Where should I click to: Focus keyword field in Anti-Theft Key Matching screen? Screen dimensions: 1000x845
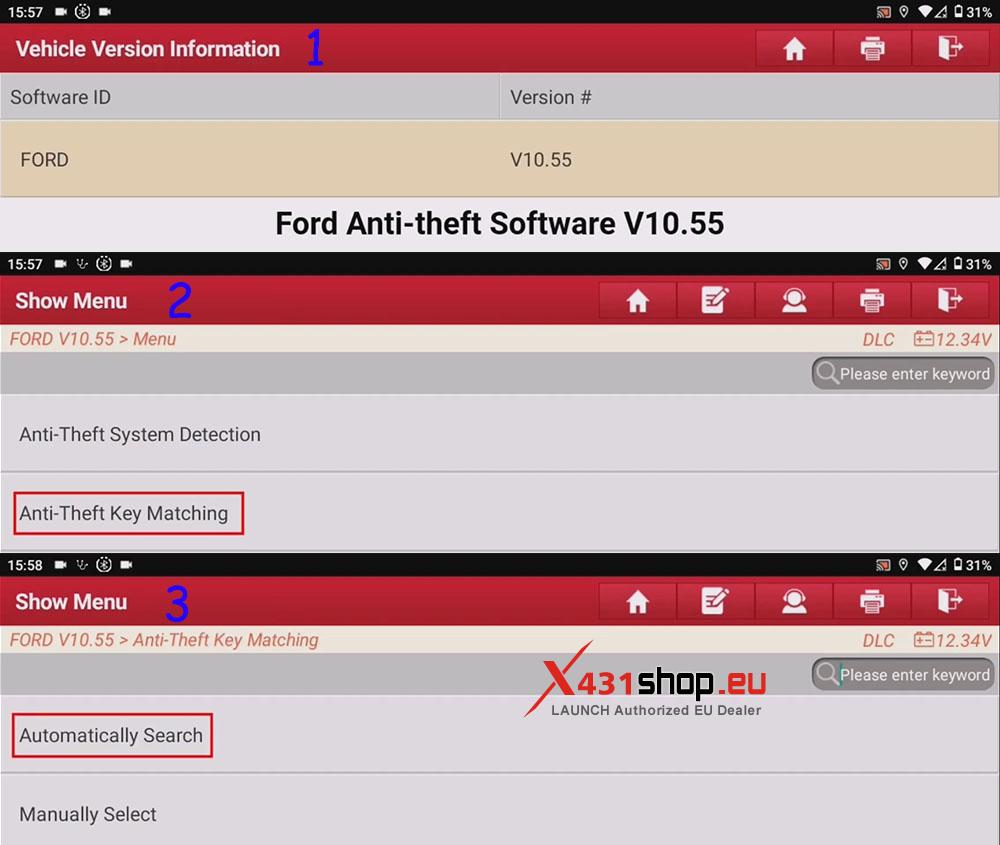tap(903, 674)
